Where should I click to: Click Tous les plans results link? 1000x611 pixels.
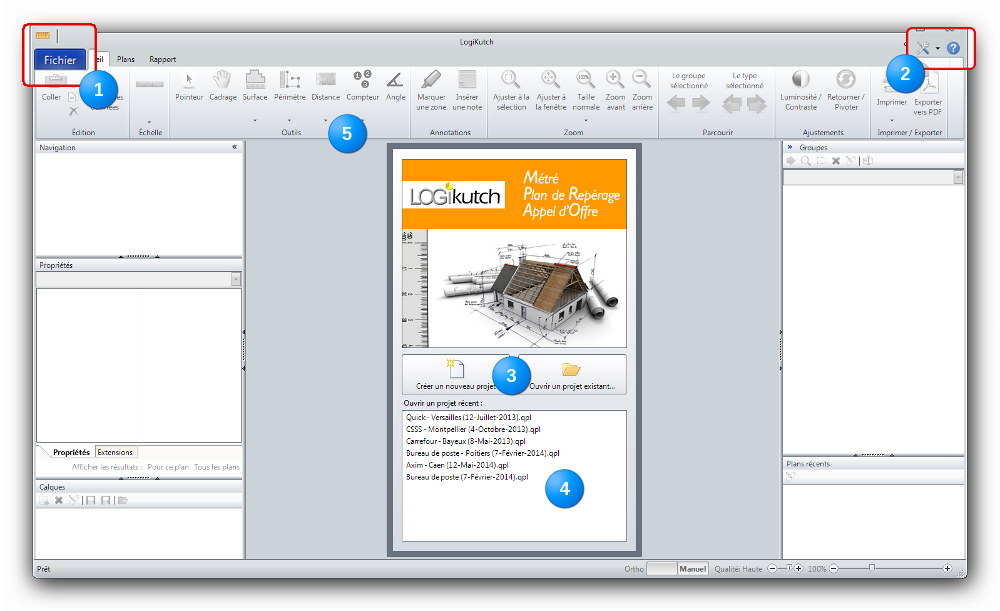pos(217,467)
